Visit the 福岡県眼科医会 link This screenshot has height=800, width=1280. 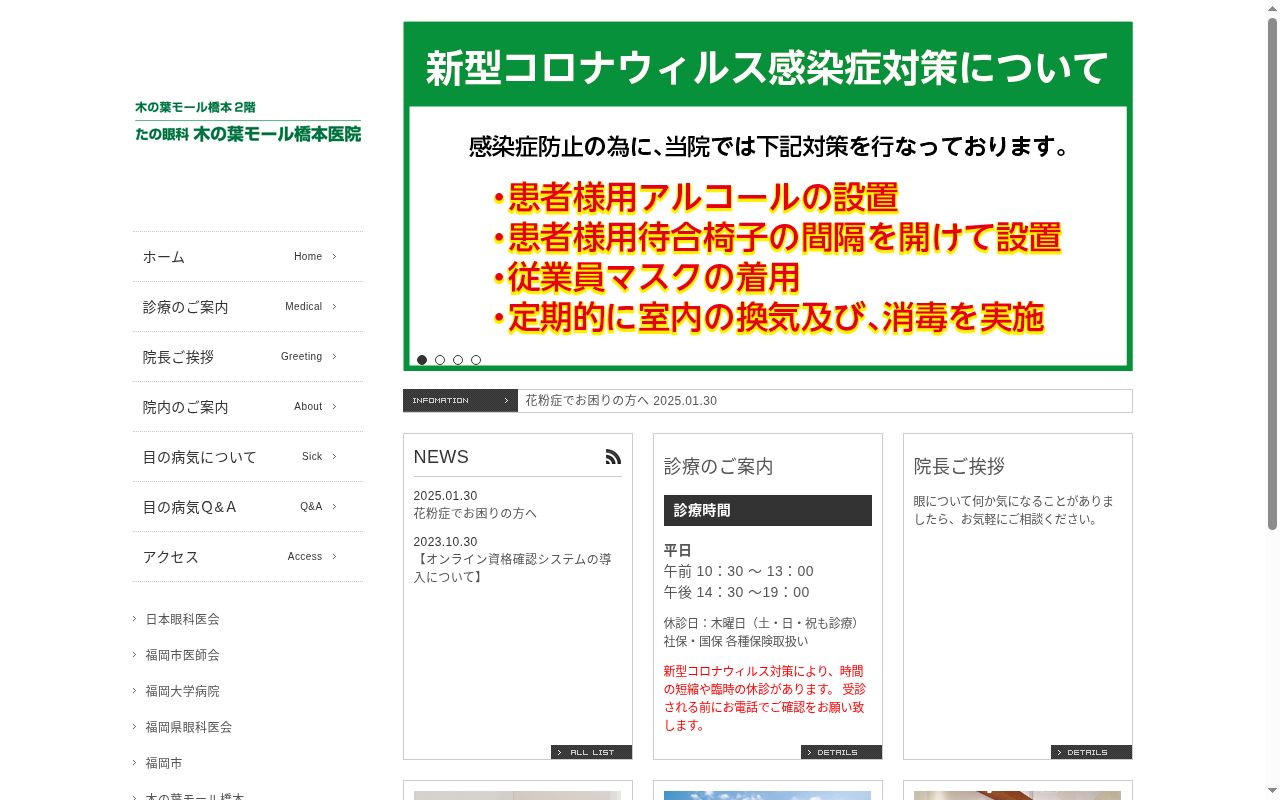coord(188,727)
